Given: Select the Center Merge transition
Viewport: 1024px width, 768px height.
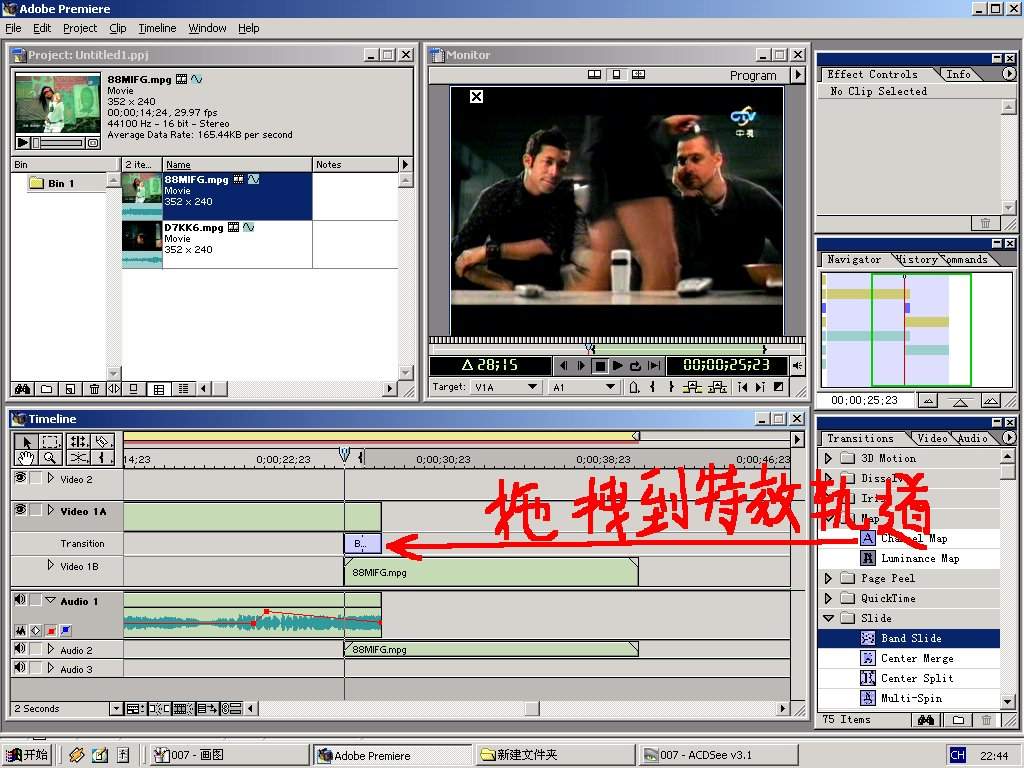Looking at the screenshot, I should [917, 658].
